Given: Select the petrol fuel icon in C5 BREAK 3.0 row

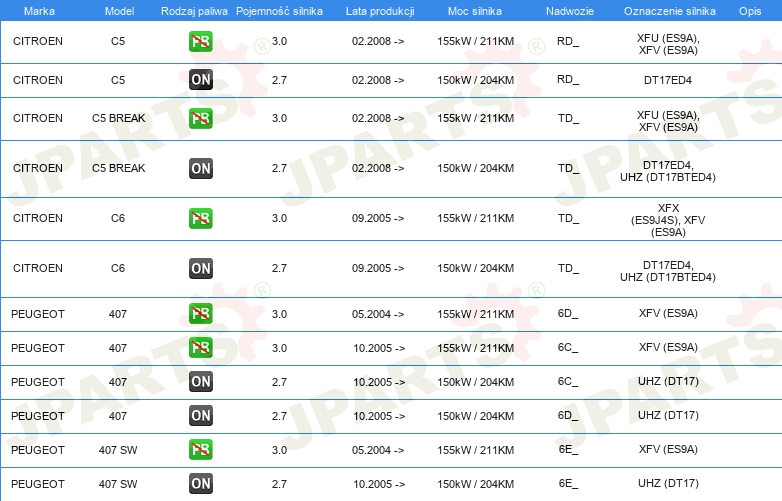Looking at the screenshot, I should pos(200,118).
